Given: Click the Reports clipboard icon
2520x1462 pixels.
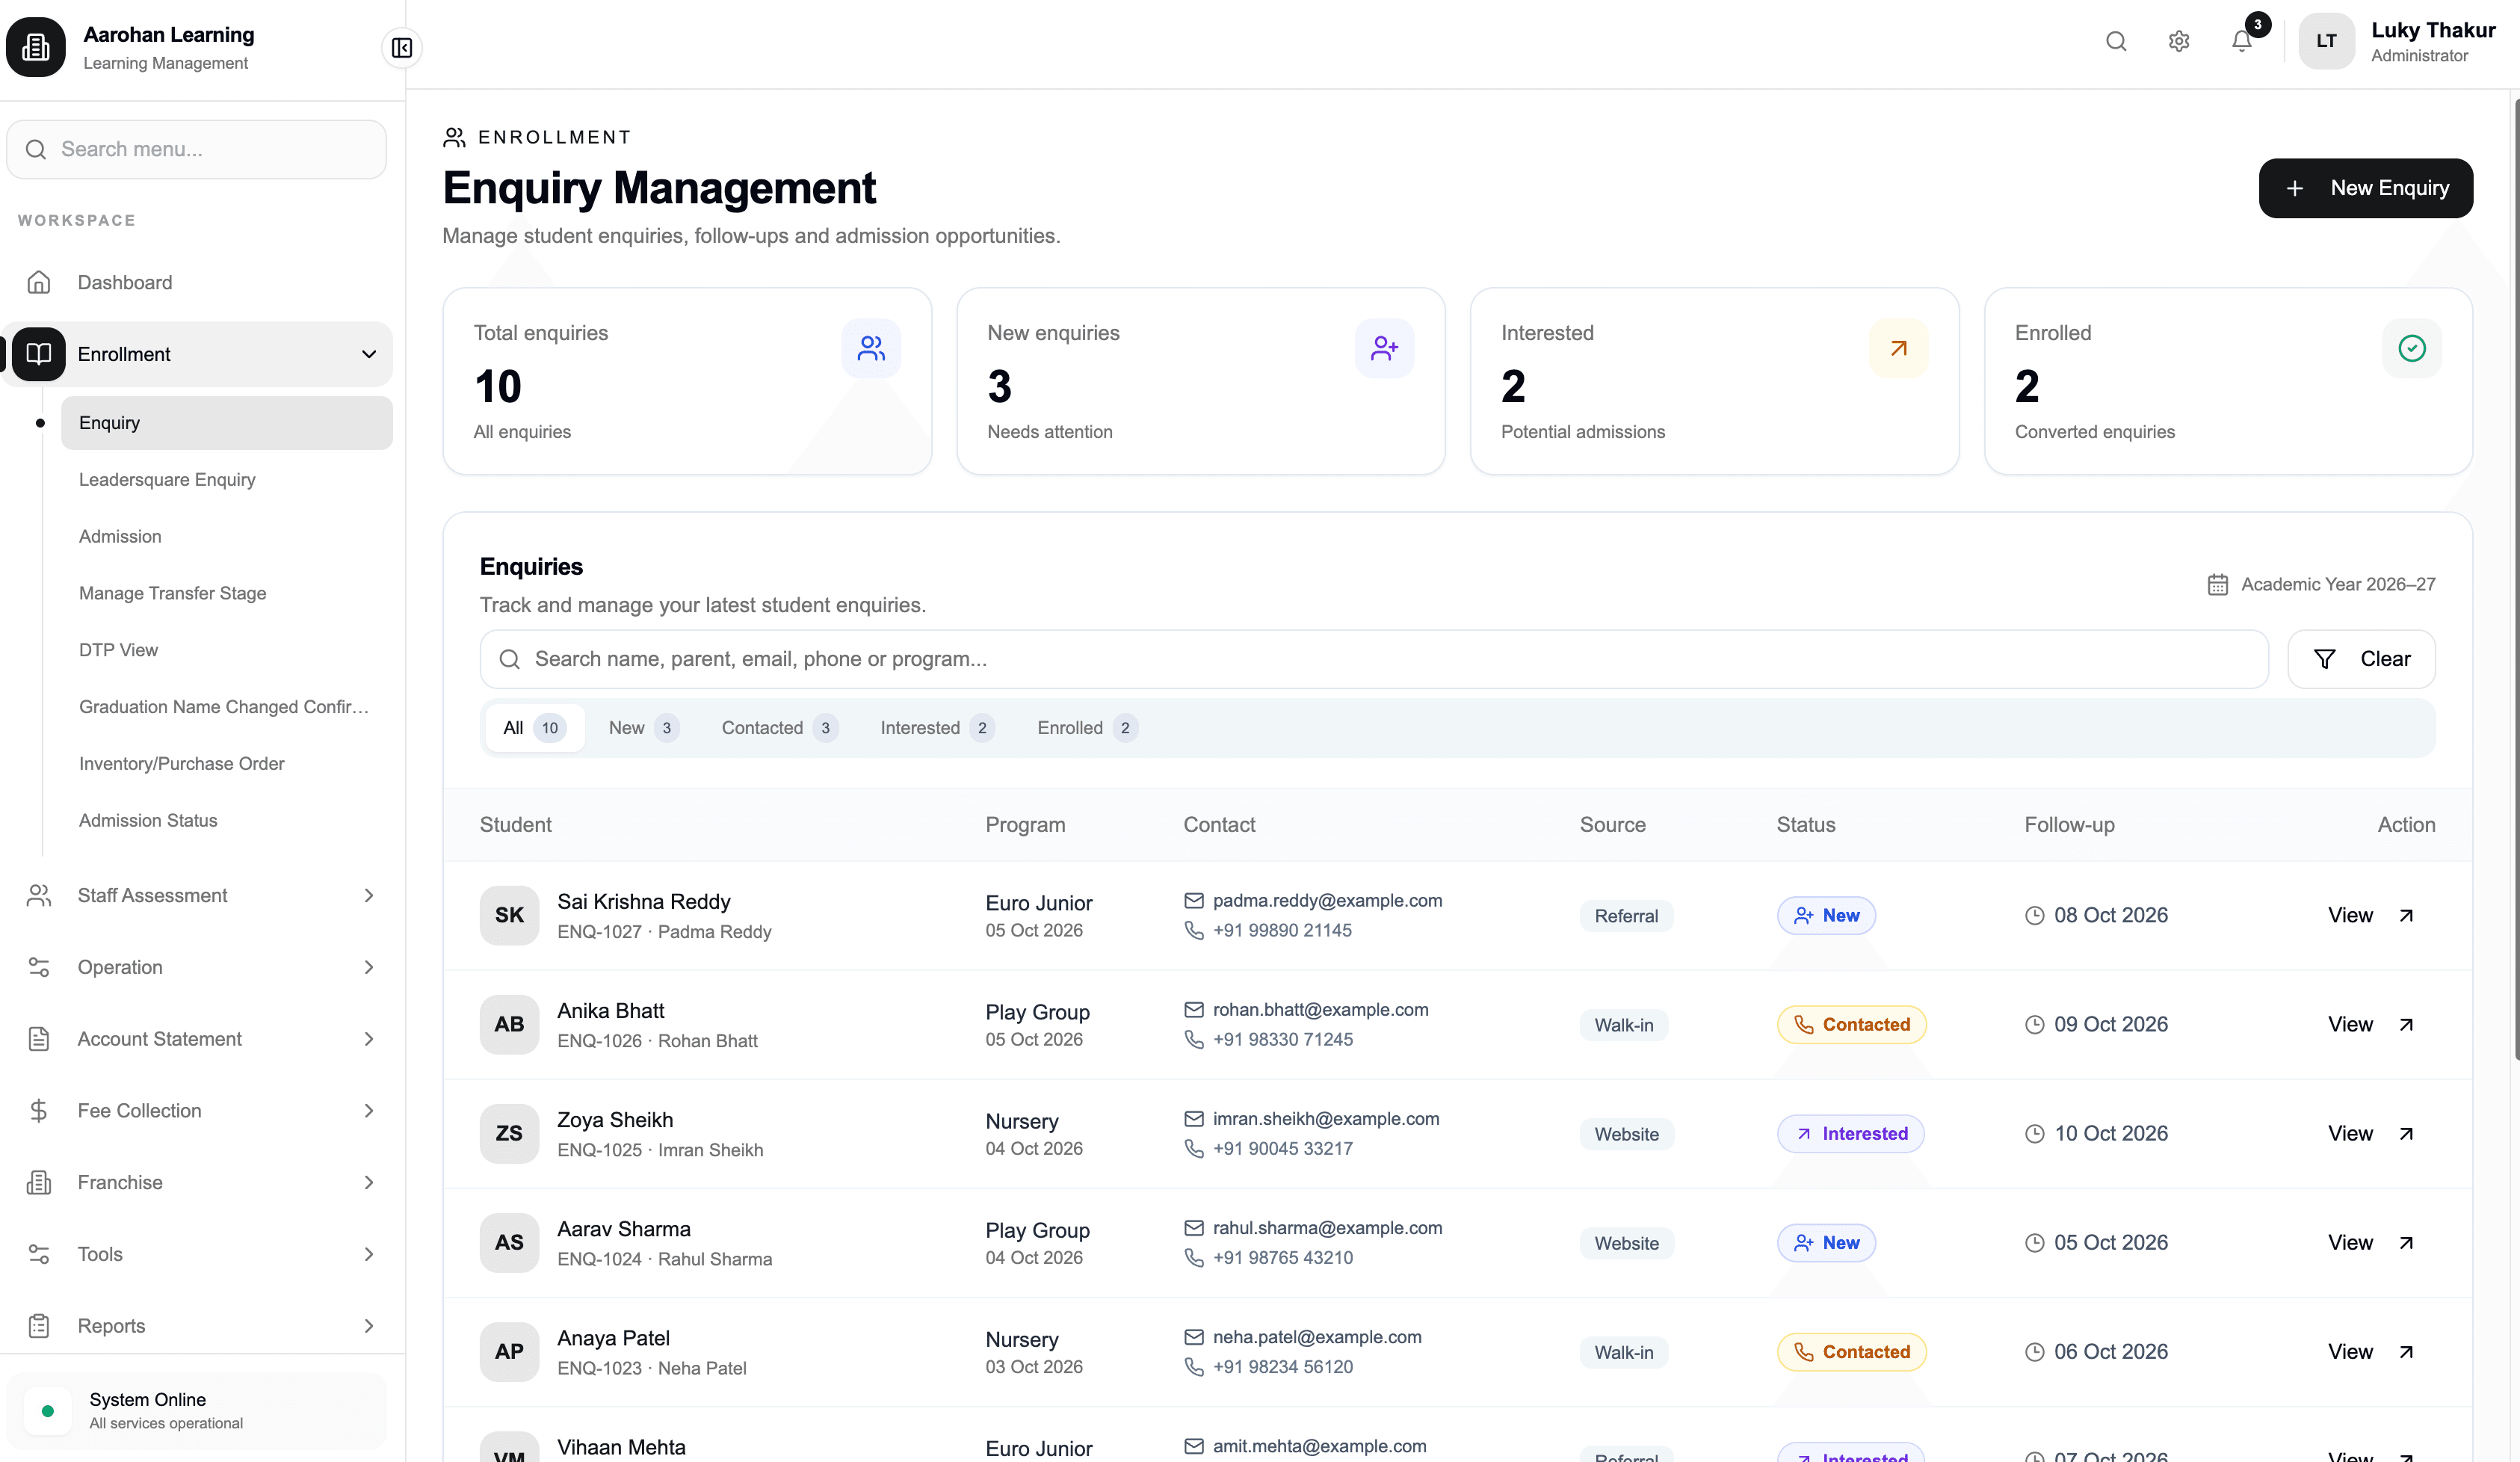Looking at the screenshot, I should tap(39, 1326).
